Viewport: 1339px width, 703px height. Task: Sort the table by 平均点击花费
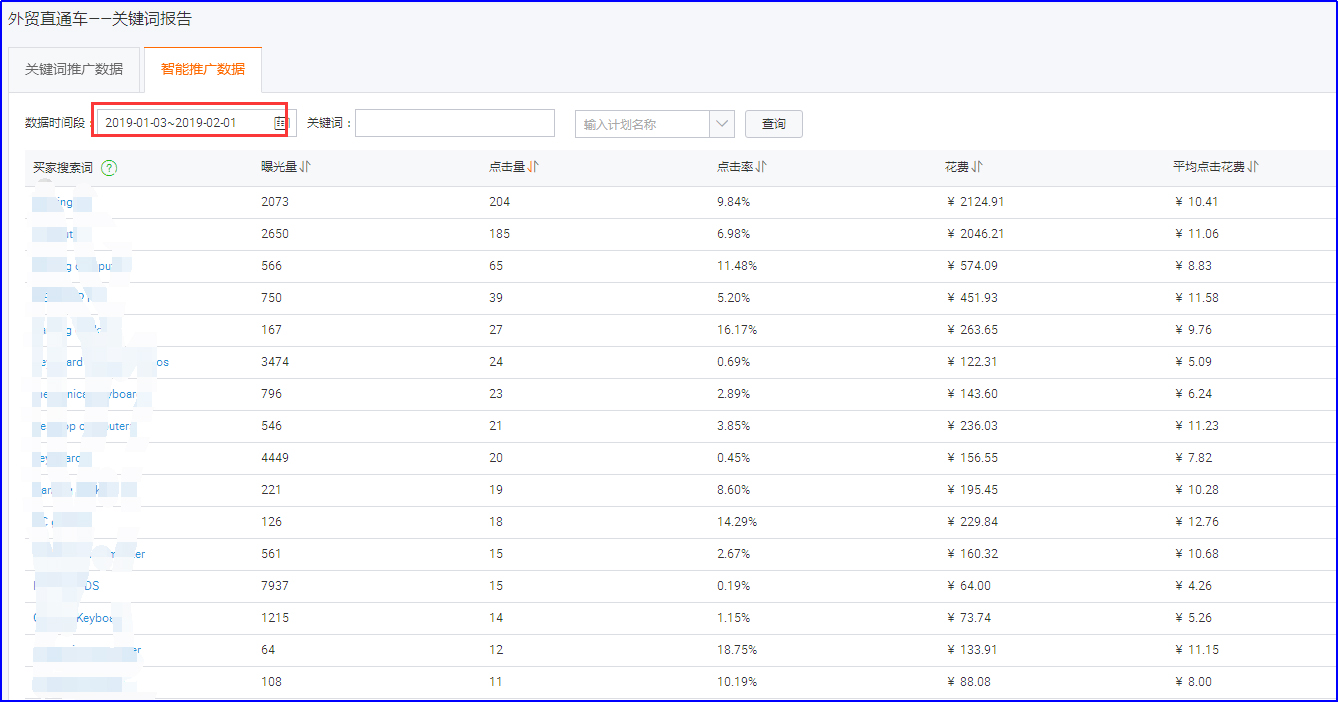coord(1253,167)
